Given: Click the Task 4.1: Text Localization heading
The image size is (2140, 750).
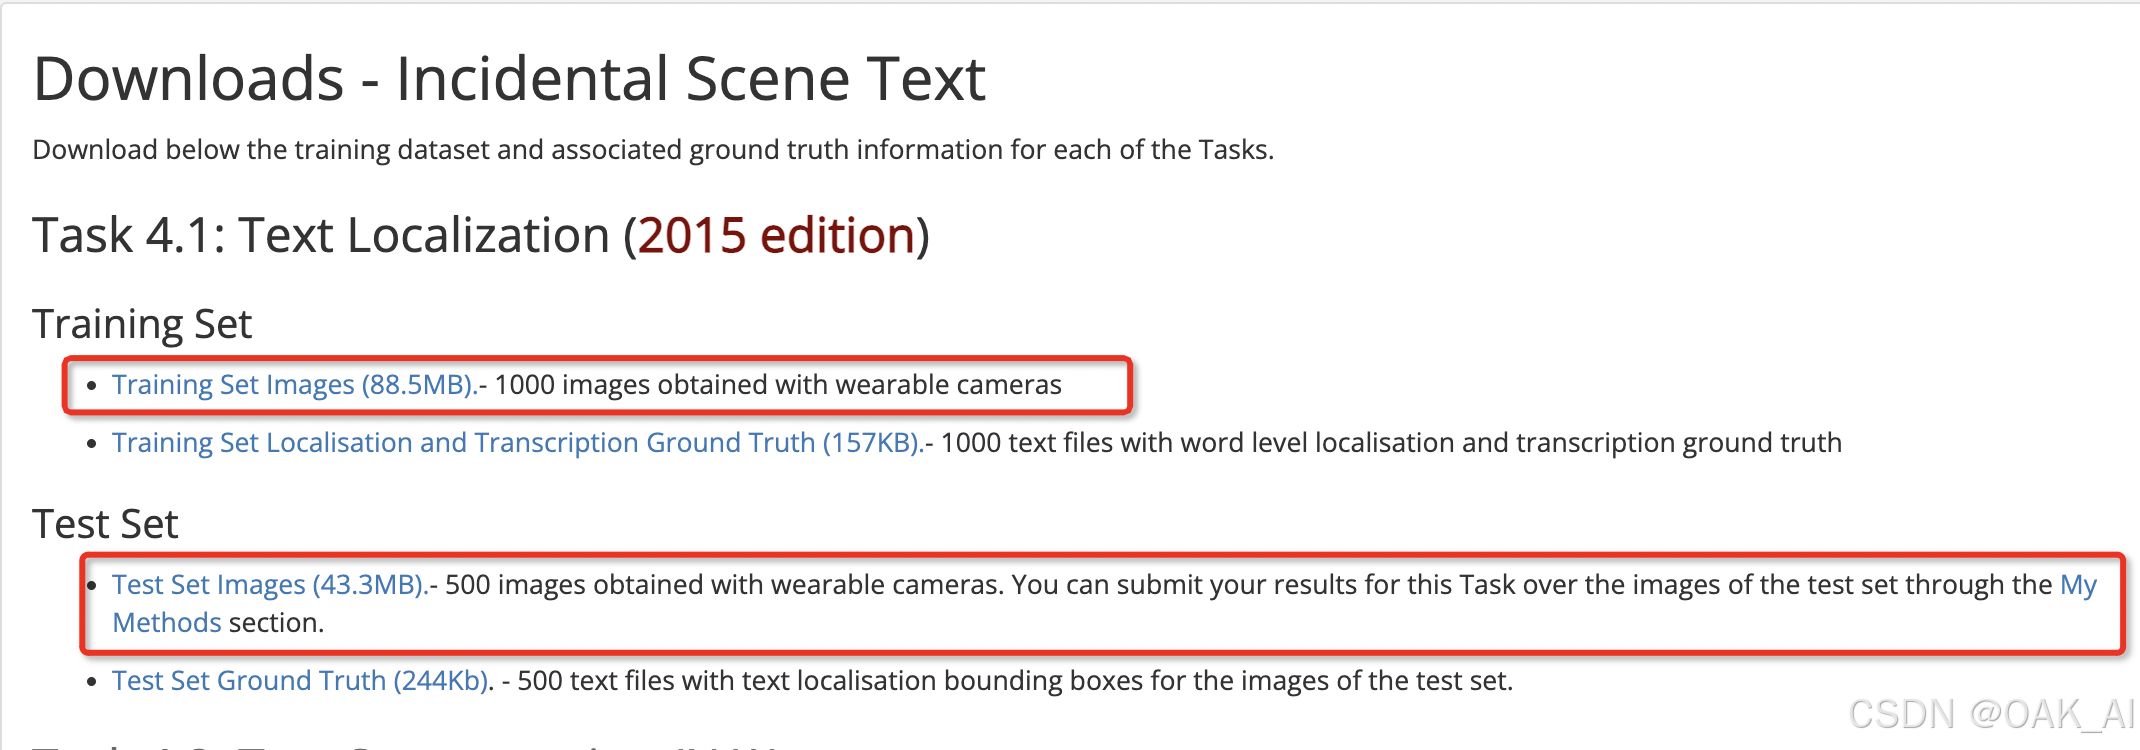Looking at the screenshot, I should click(x=320, y=235).
